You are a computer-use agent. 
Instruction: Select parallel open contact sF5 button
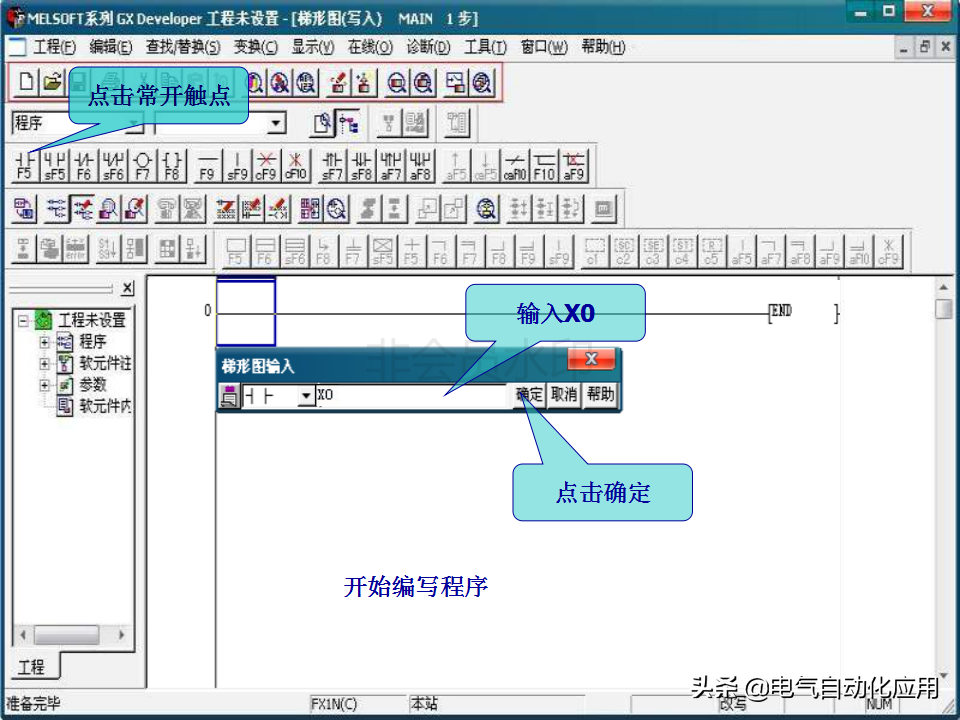pyautogui.click(x=54, y=166)
